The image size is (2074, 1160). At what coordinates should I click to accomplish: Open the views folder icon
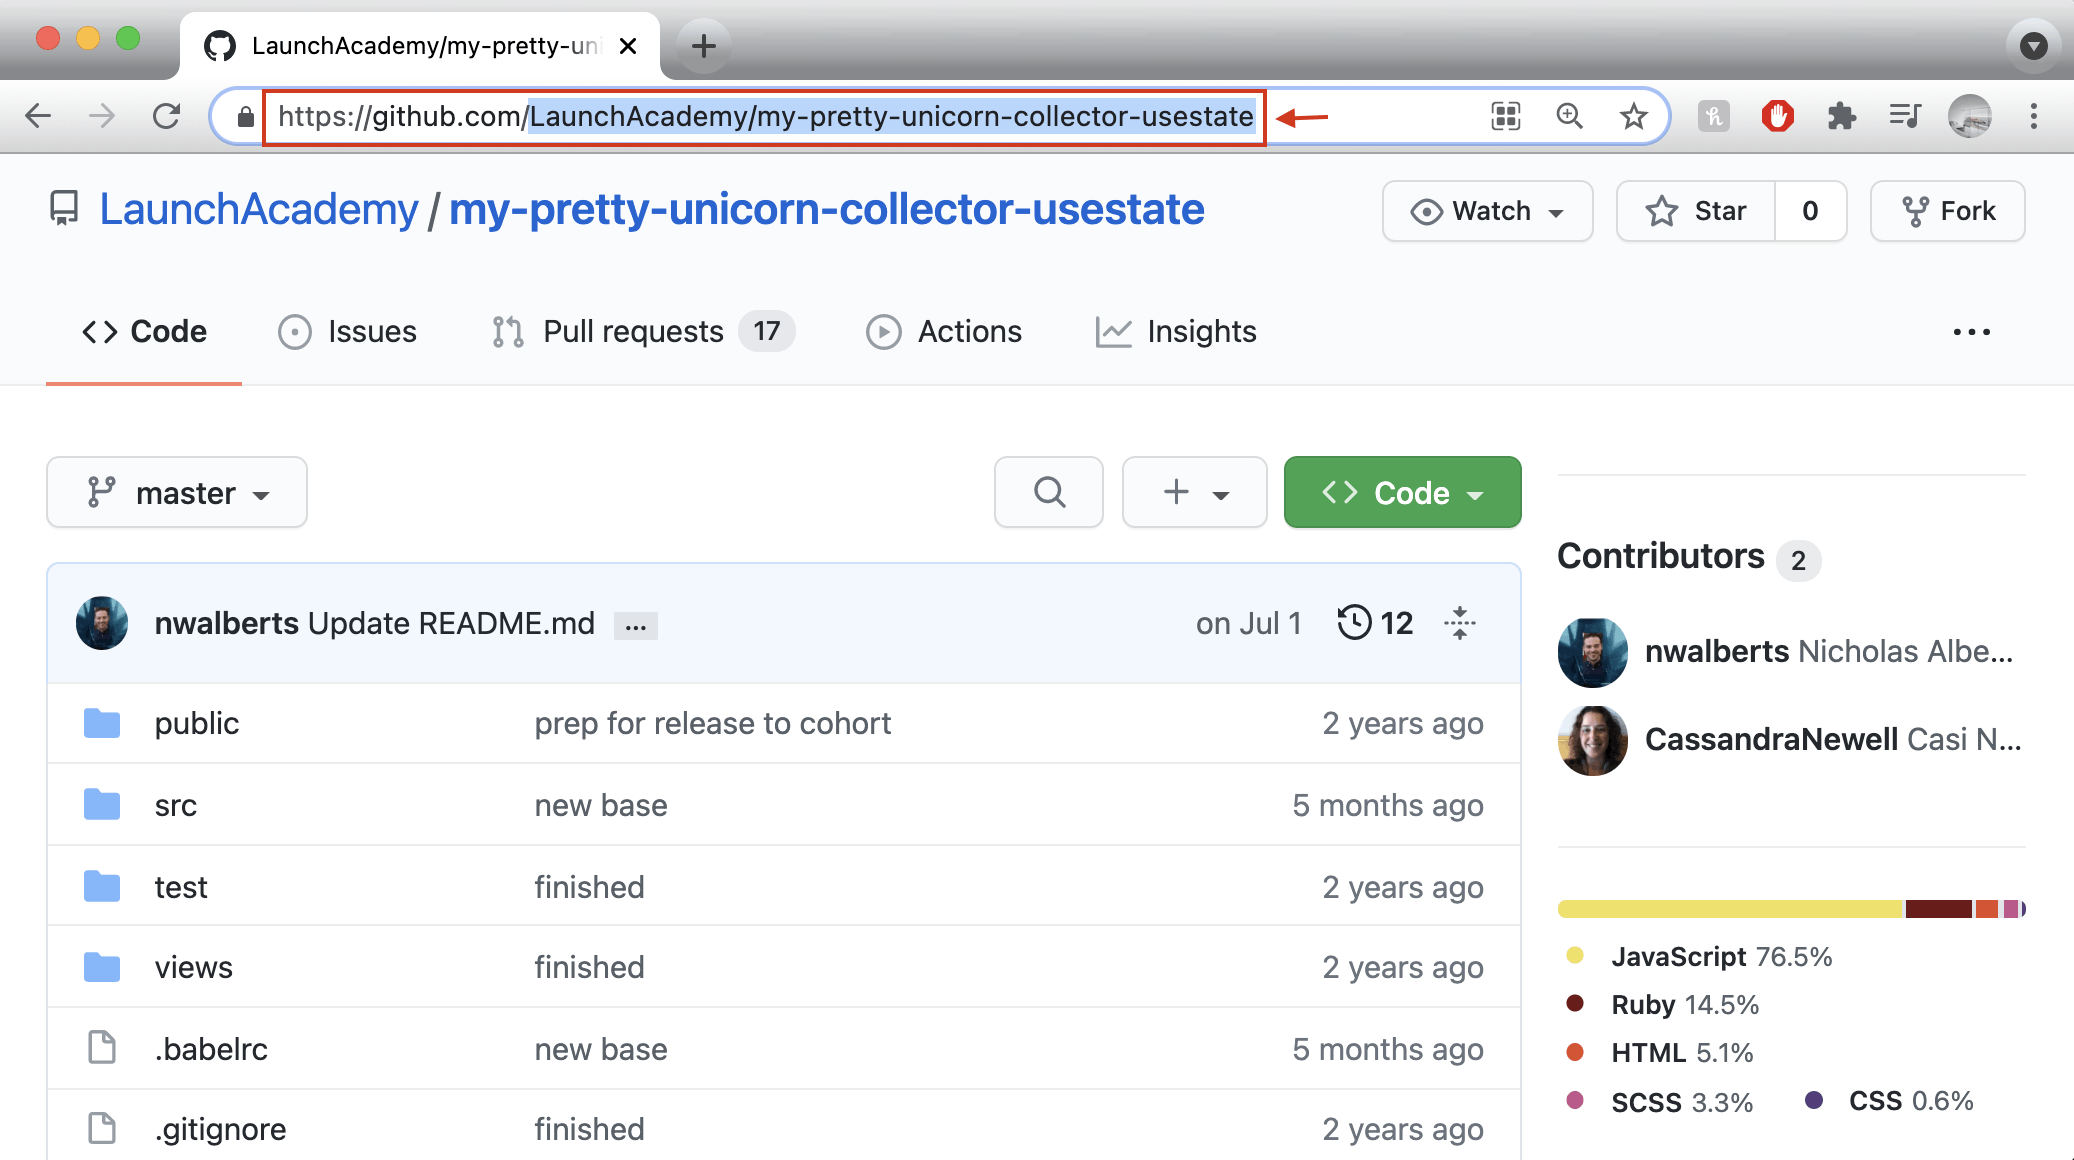[x=101, y=966]
